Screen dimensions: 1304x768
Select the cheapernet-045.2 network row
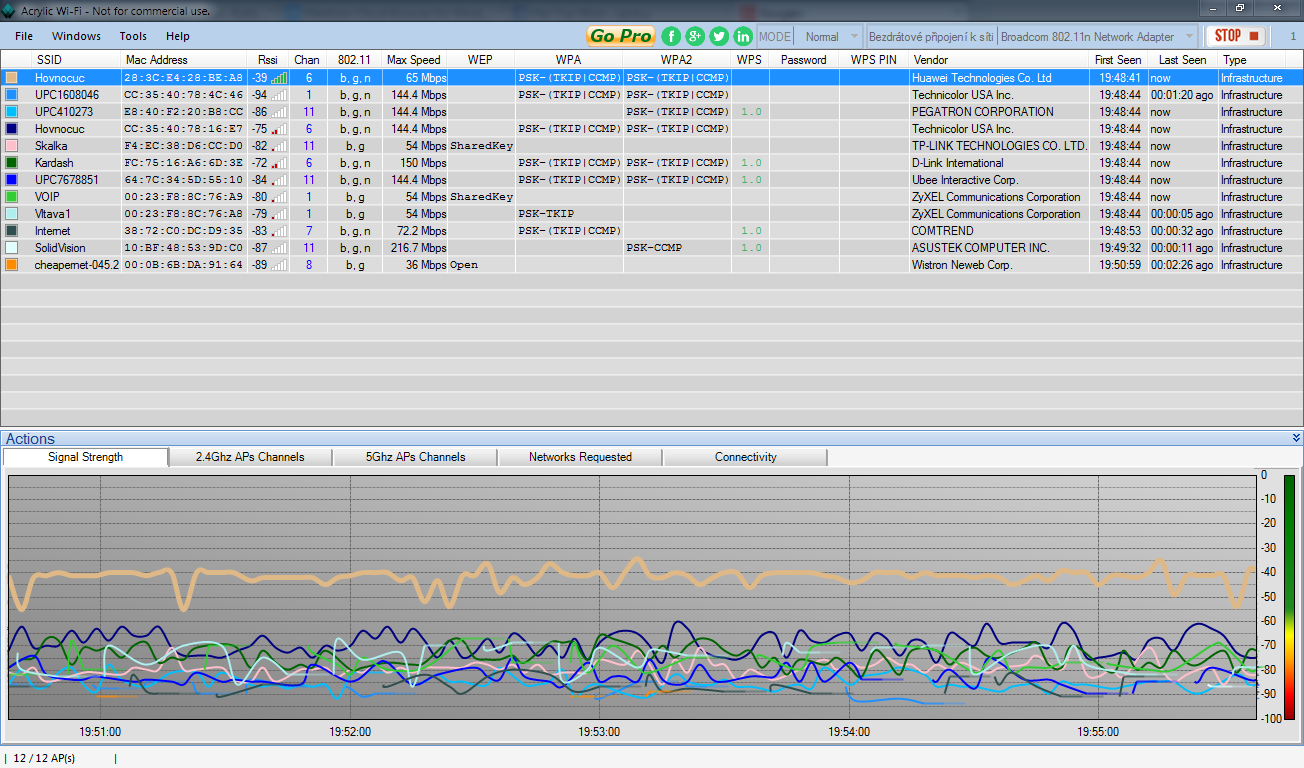(x=652, y=265)
